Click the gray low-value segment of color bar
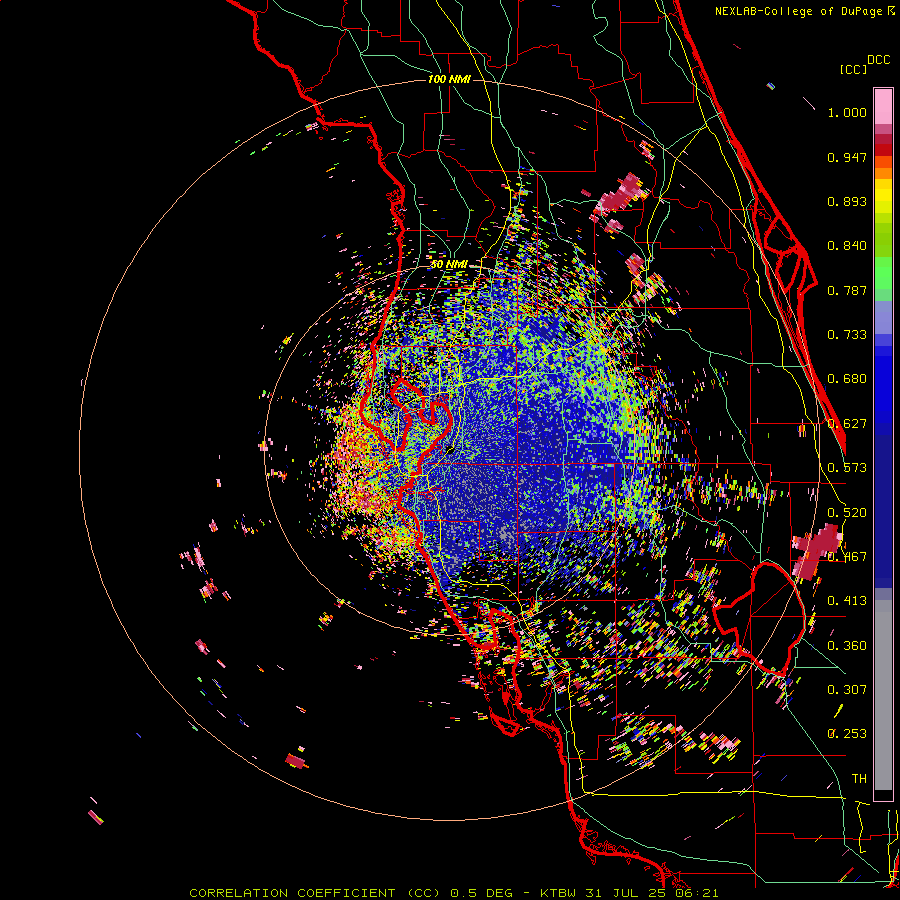The width and height of the screenshot is (900, 900). pyautogui.click(x=883, y=695)
